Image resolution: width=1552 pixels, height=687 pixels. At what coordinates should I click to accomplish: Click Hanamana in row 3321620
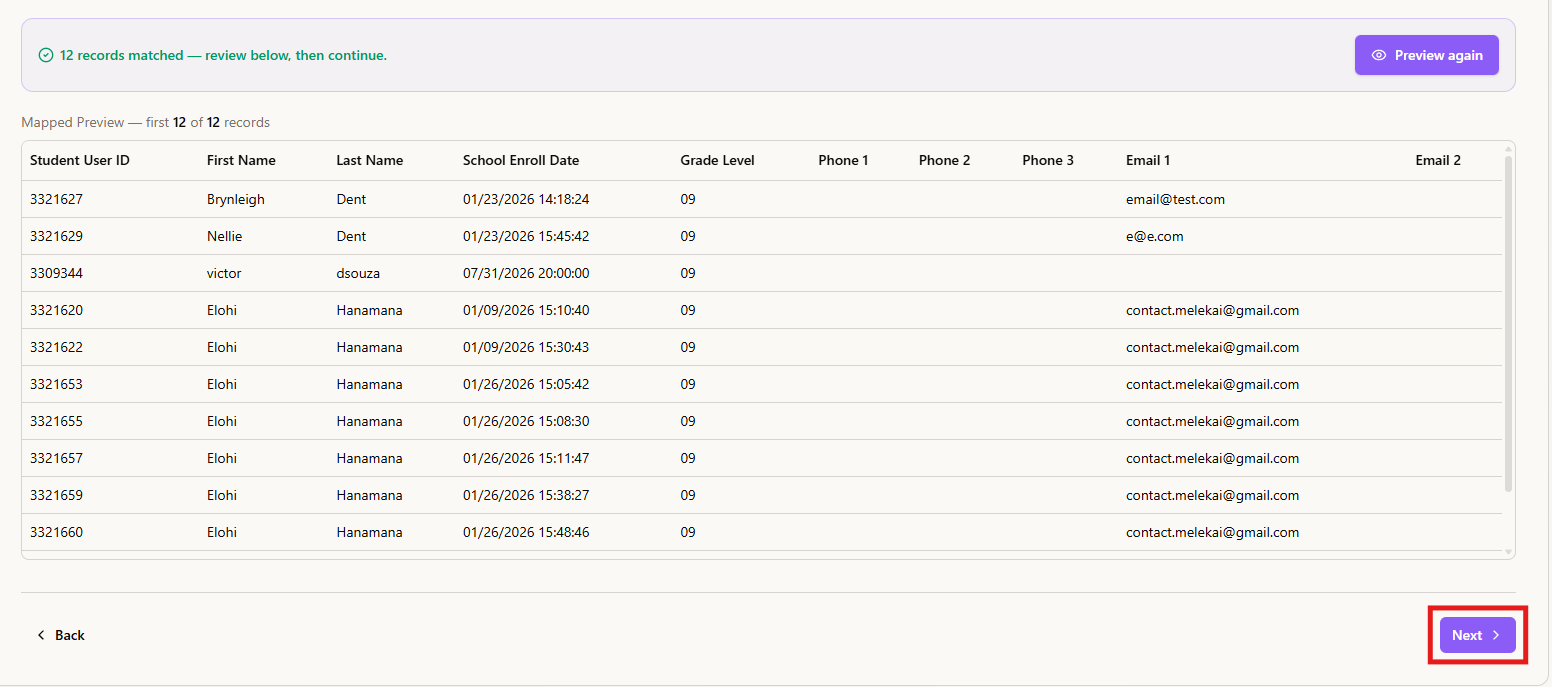(369, 310)
